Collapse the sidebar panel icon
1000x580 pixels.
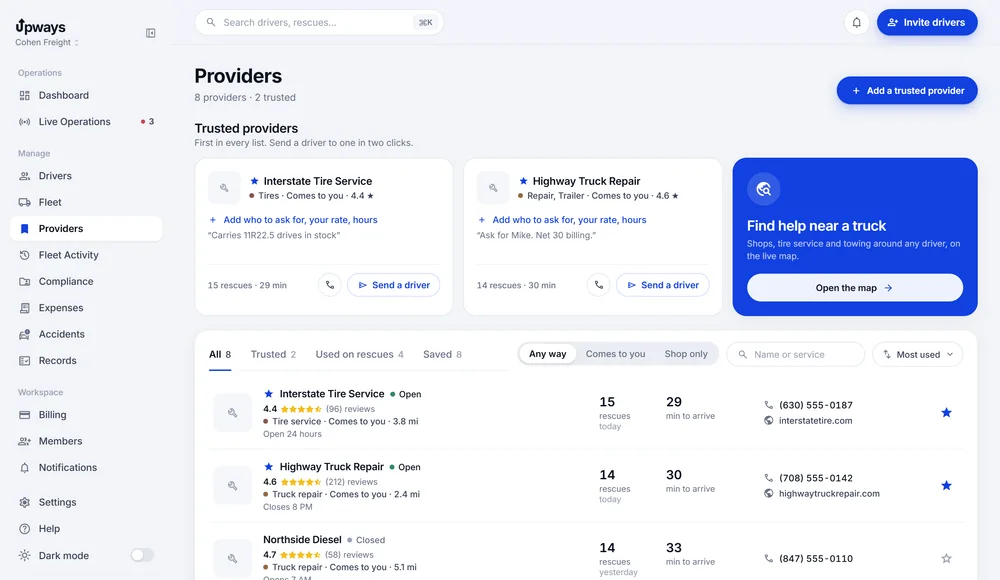(x=151, y=33)
